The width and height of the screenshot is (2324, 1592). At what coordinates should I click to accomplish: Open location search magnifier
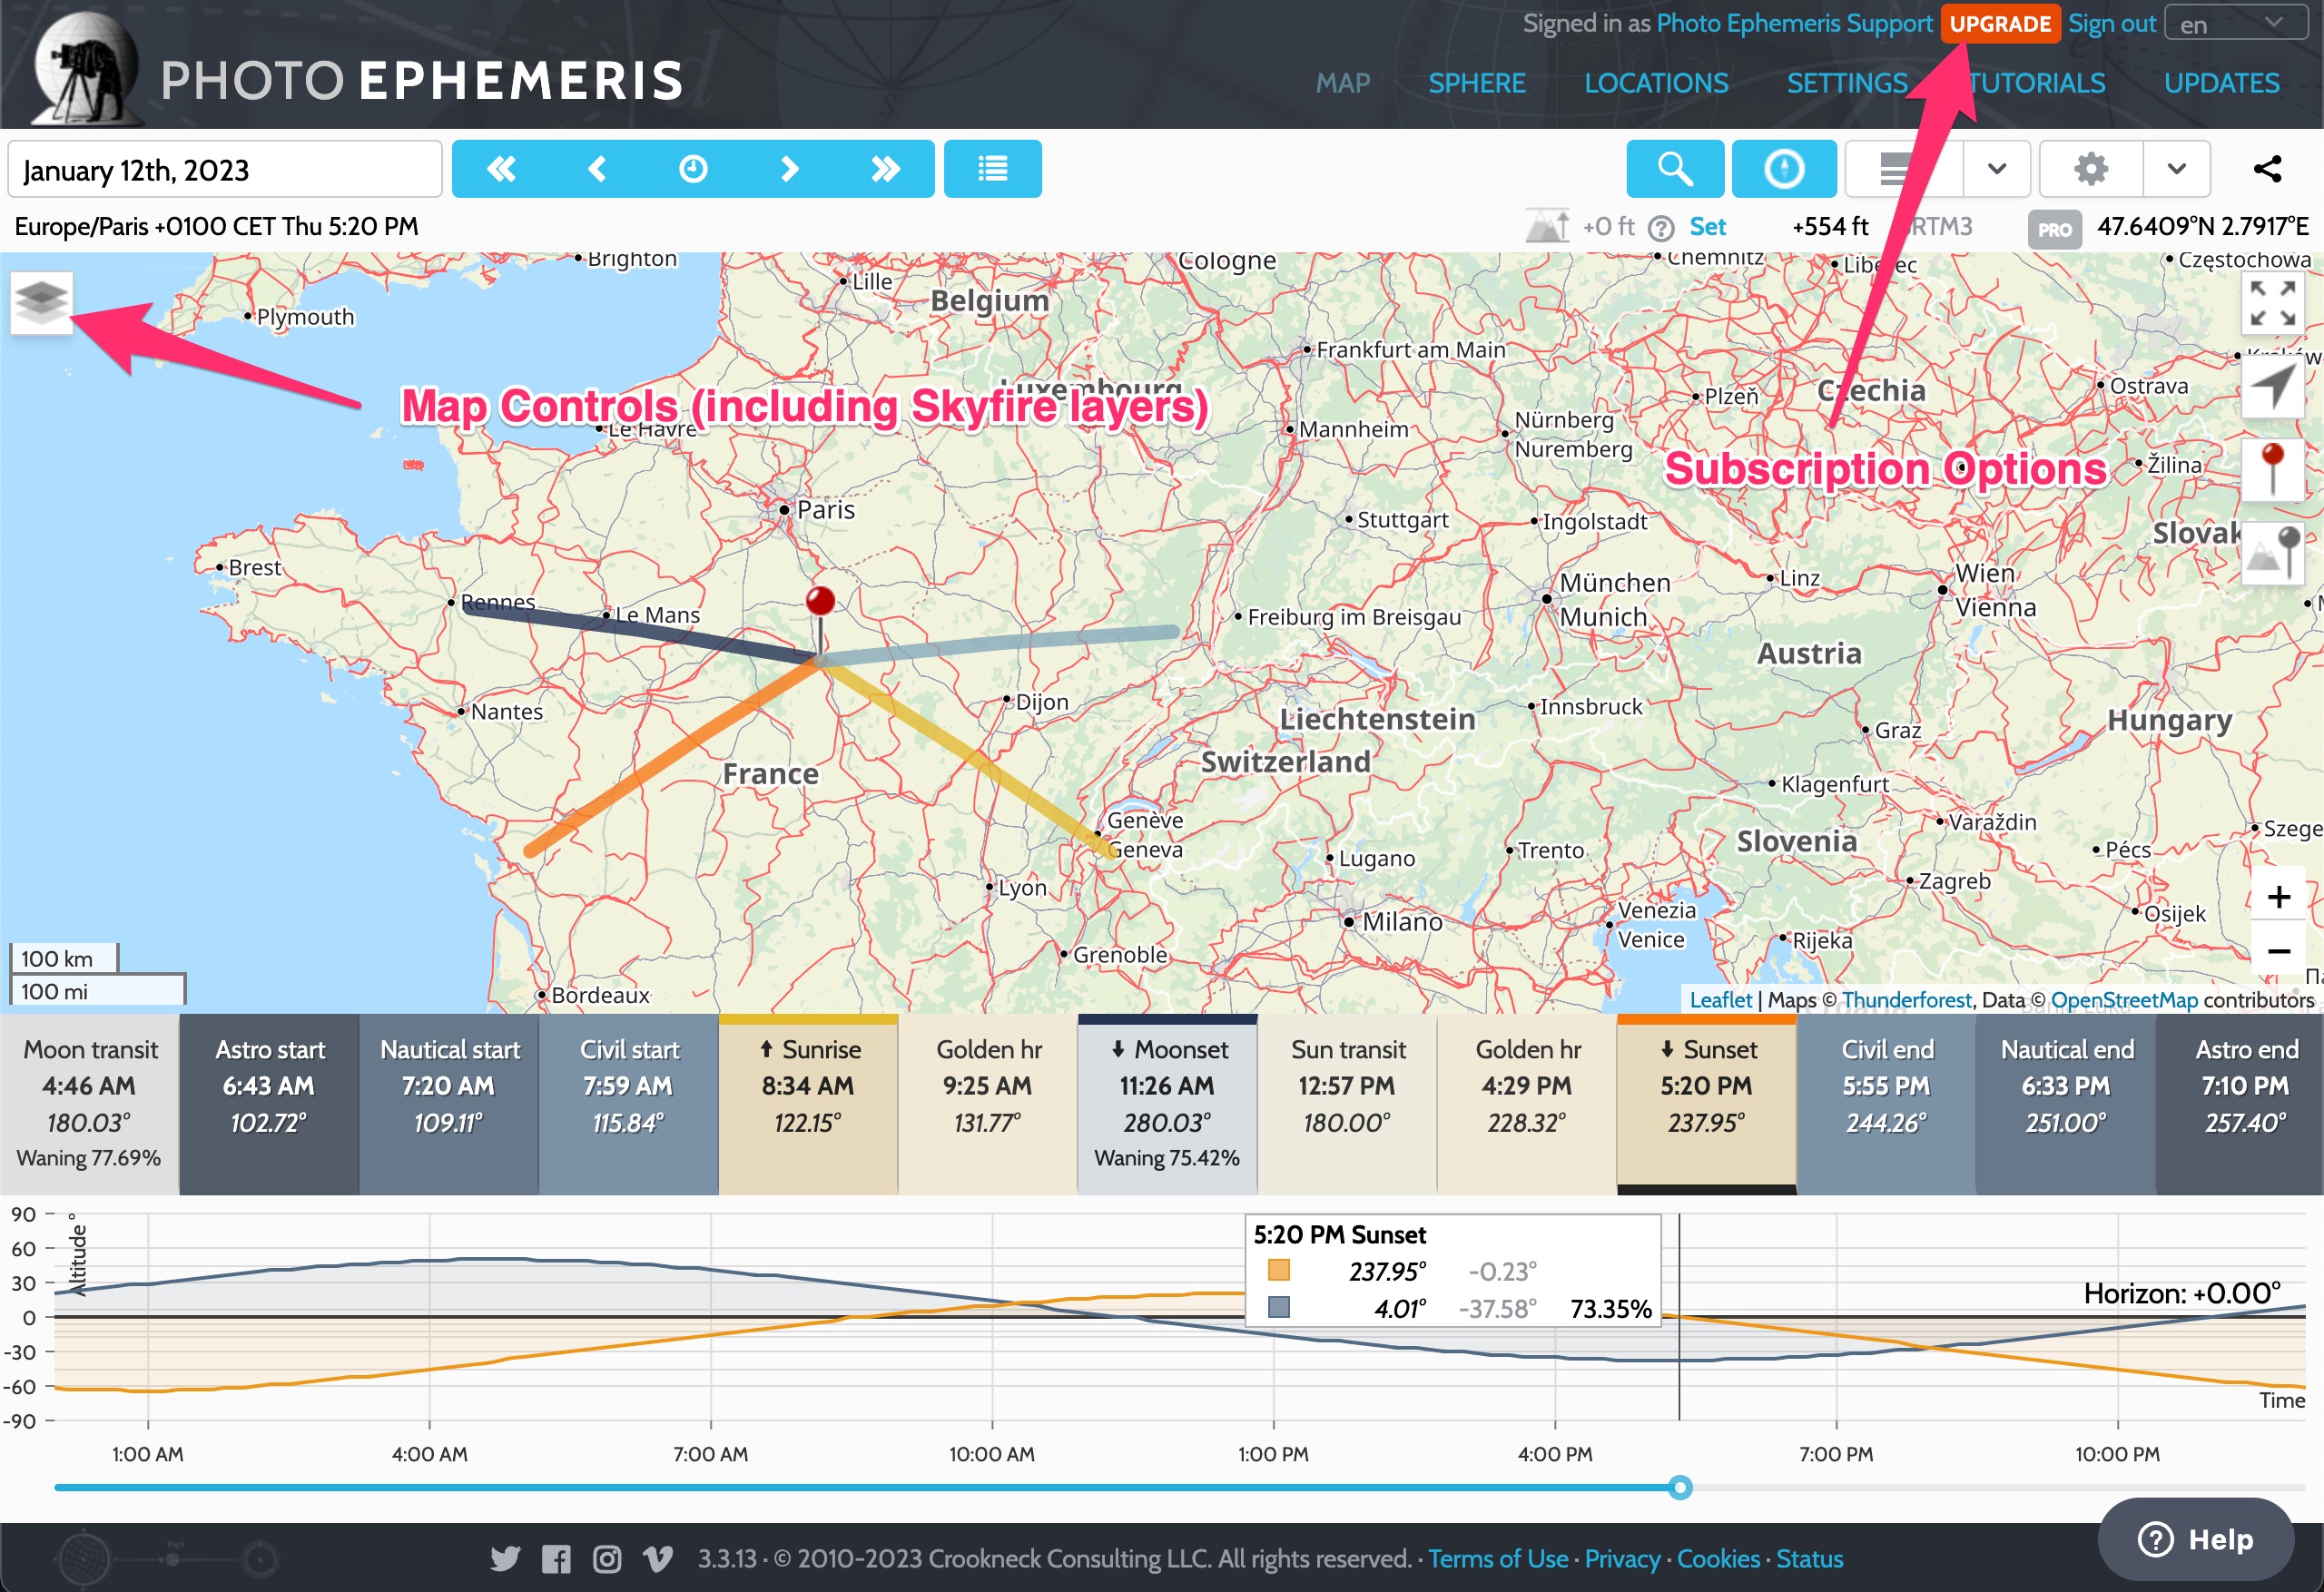1675,169
